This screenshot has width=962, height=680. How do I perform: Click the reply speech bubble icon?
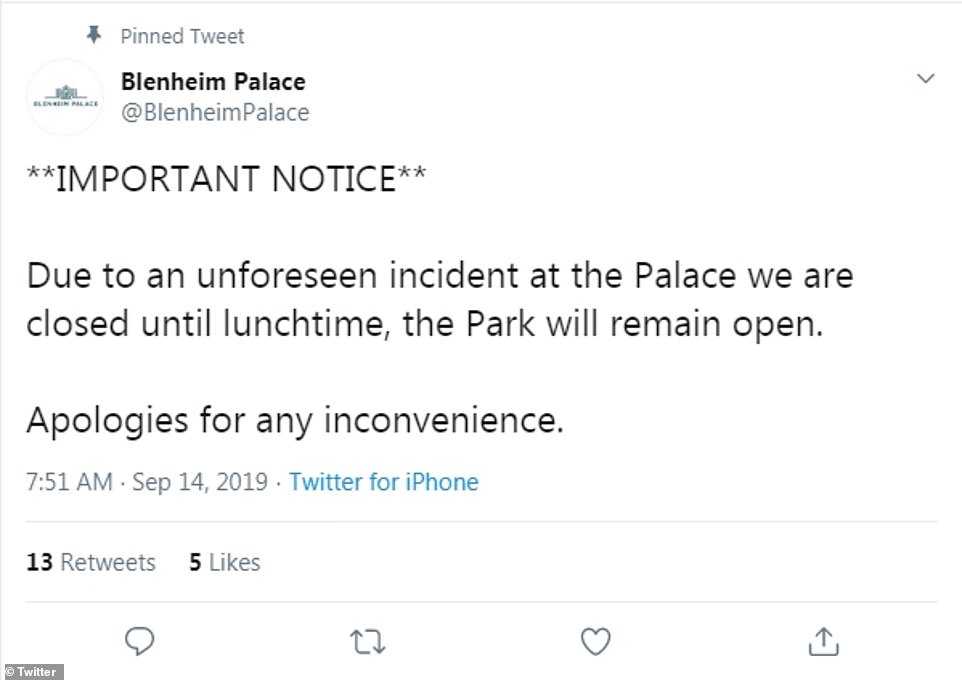(x=142, y=639)
